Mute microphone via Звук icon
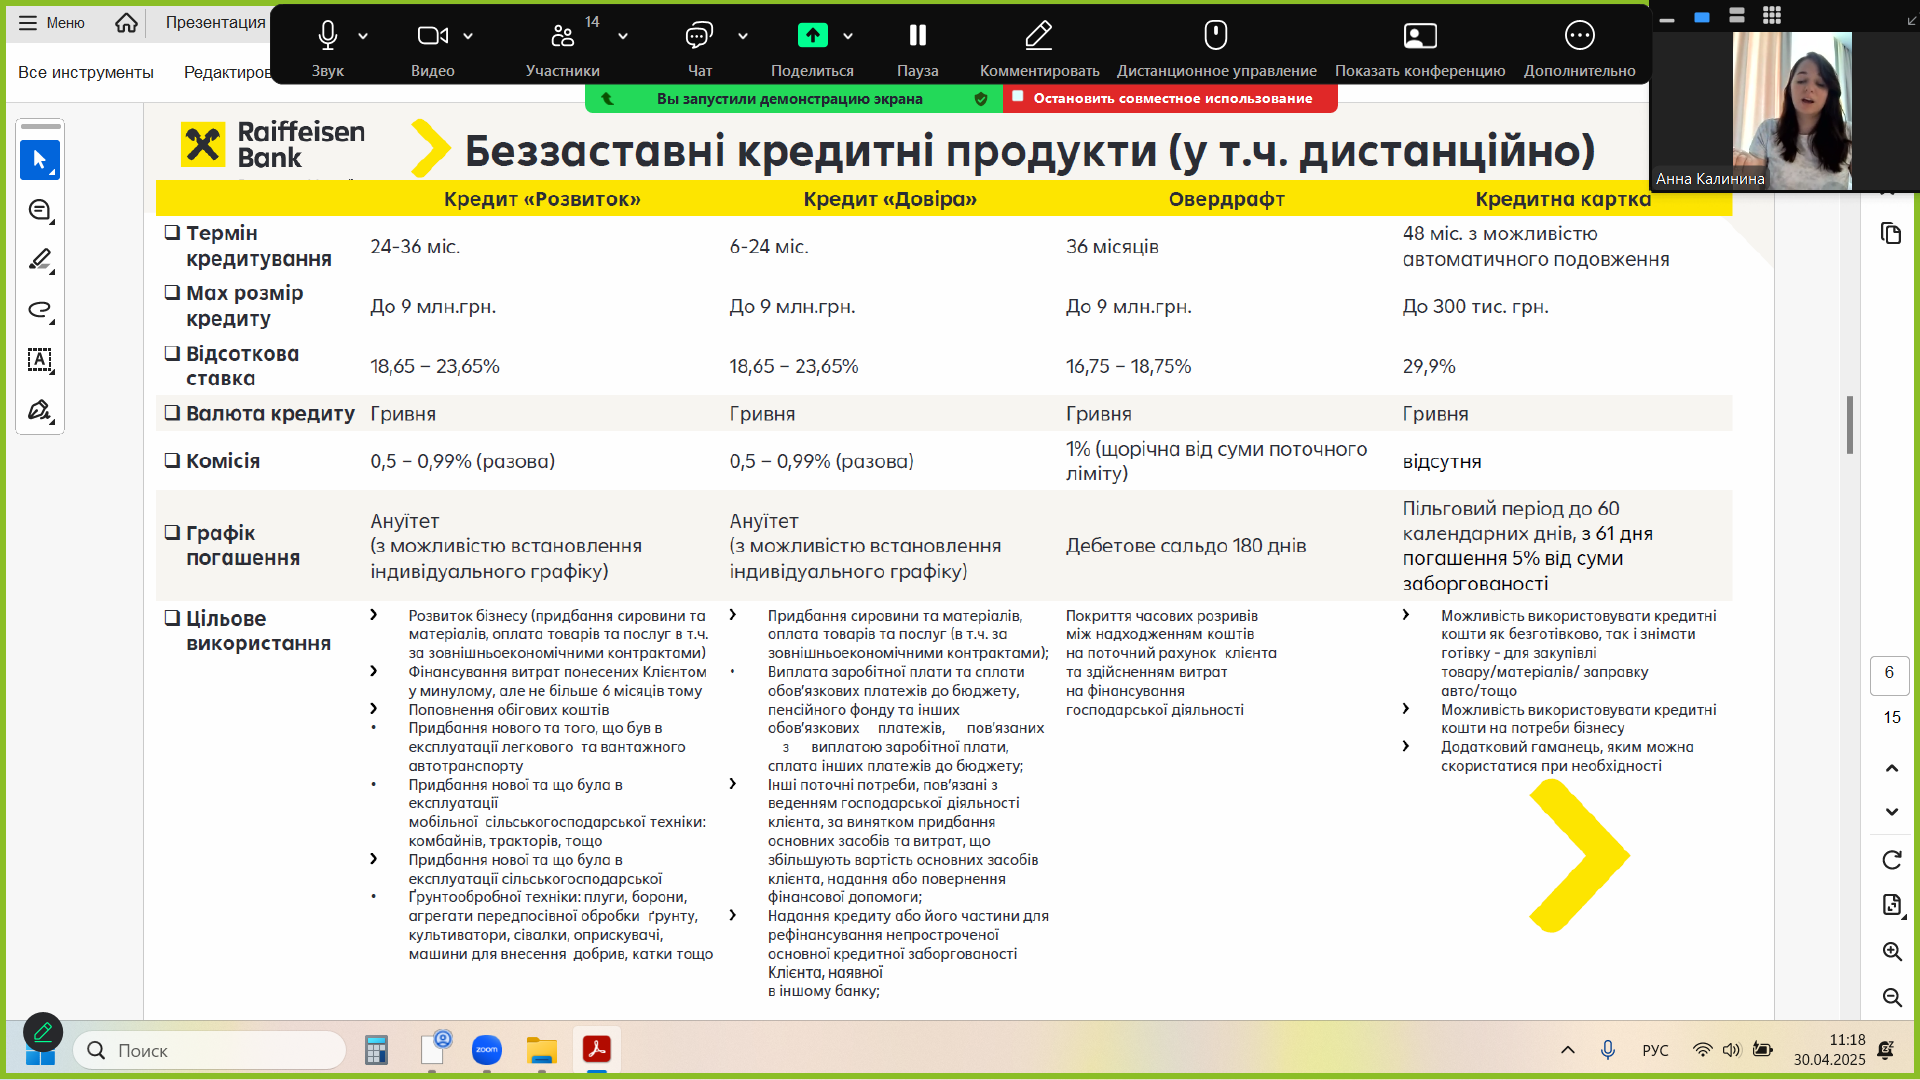Screen dimensions: 1920x1080 [327, 36]
